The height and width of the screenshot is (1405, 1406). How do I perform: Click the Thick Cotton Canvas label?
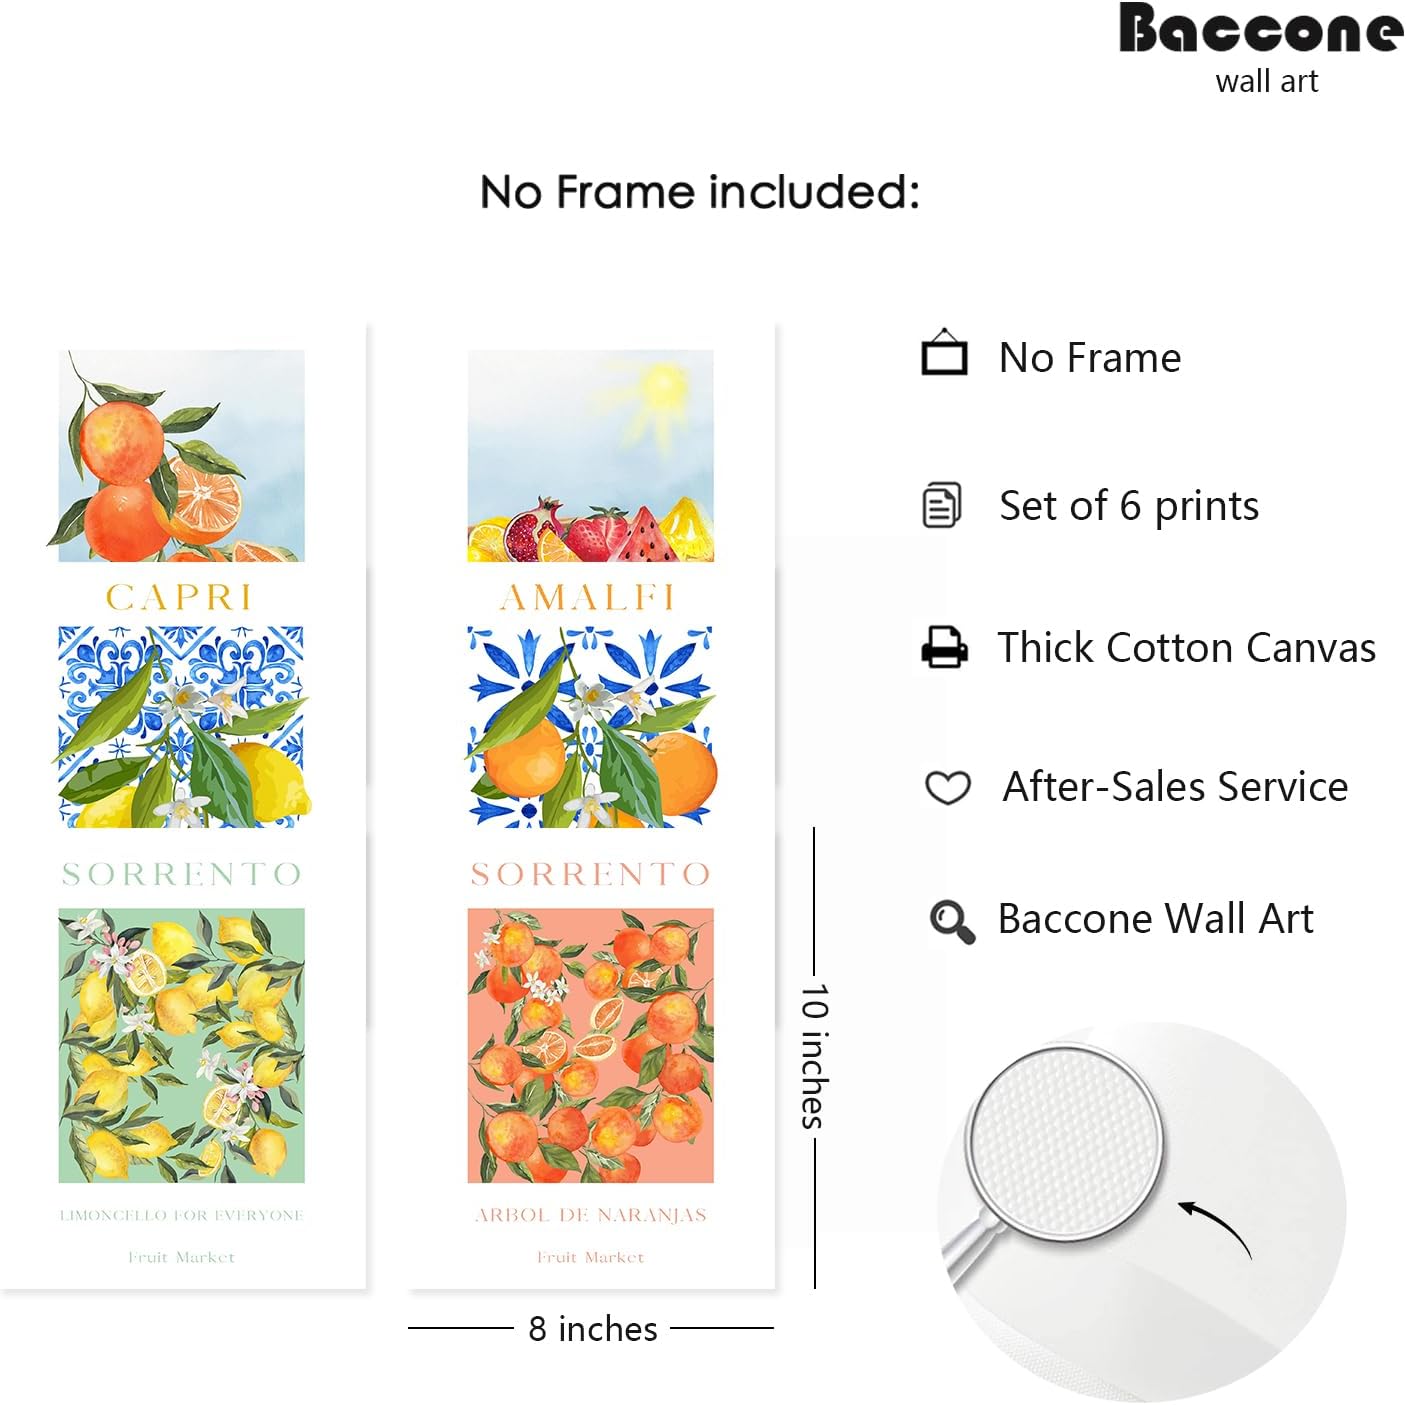pyautogui.click(x=1187, y=648)
